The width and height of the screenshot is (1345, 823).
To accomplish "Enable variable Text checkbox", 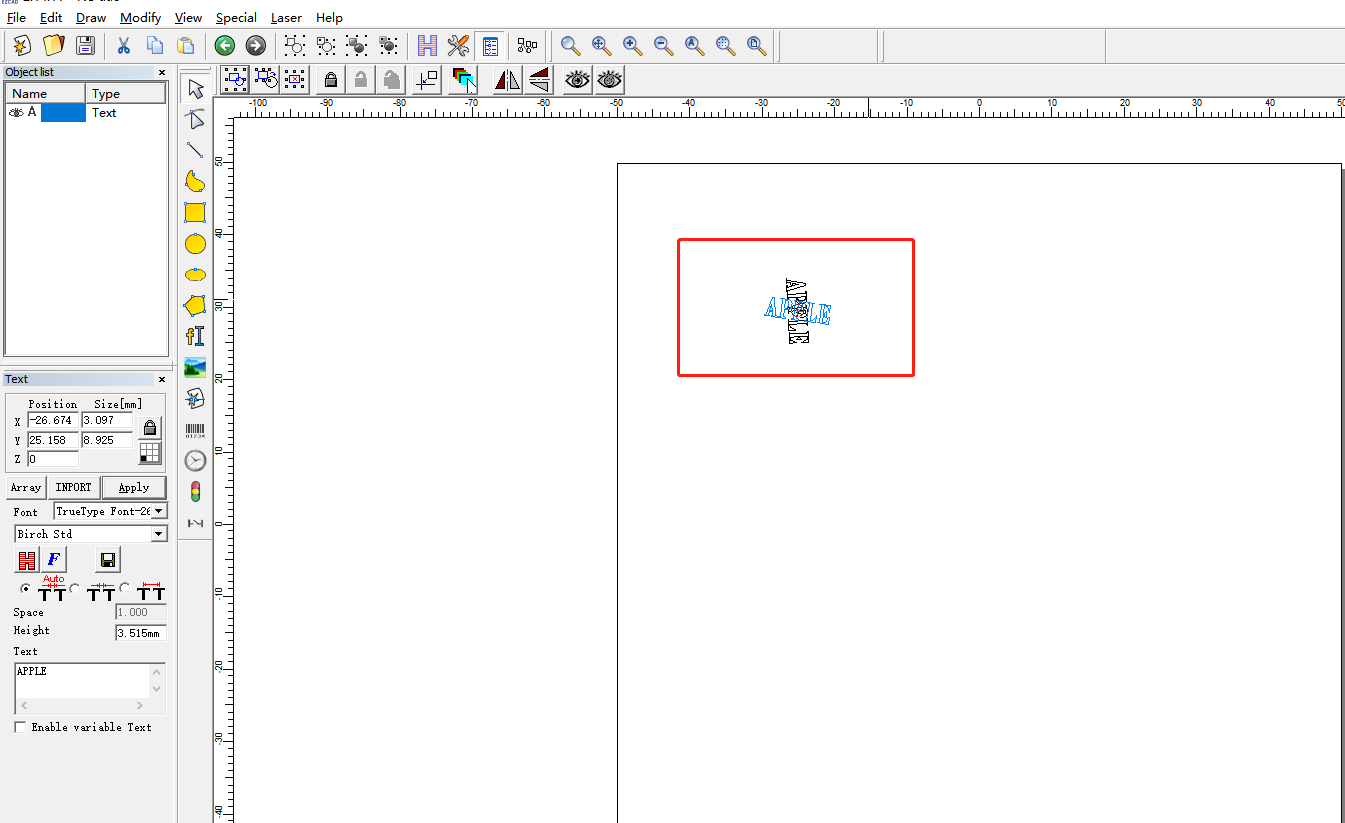I will (20, 727).
